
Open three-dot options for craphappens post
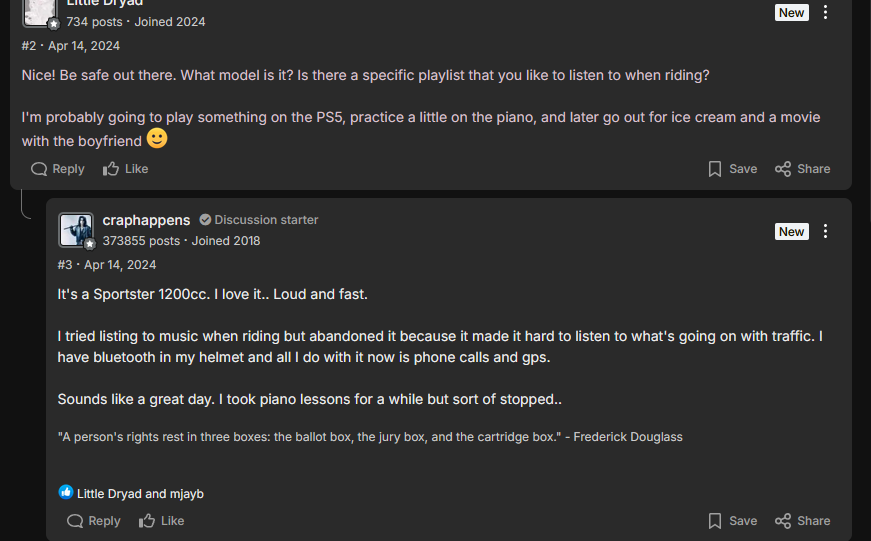click(x=825, y=231)
